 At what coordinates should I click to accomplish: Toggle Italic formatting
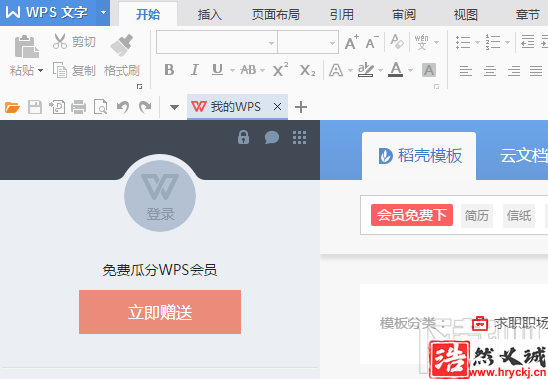click(195, 70)
